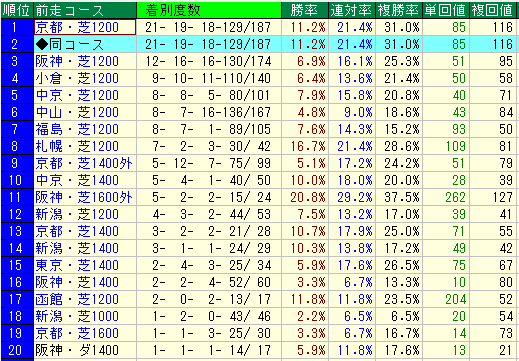The image size is (519, 361).
Task: Click the 12- 16- 16-130/174 record cell
Action: [209, 61]
